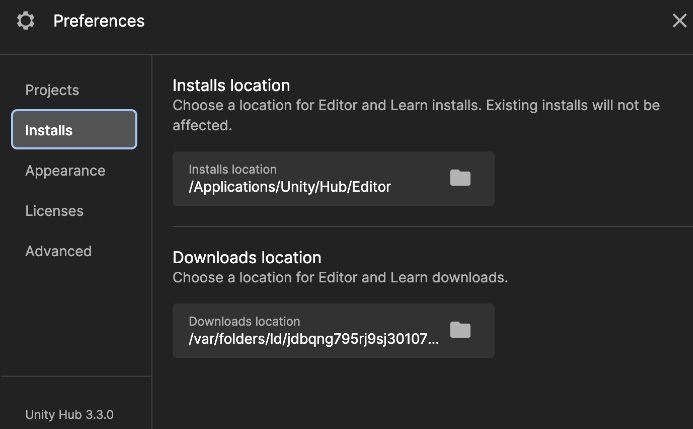Click the Preferences gear icon
693x429 pixels.
26,21
